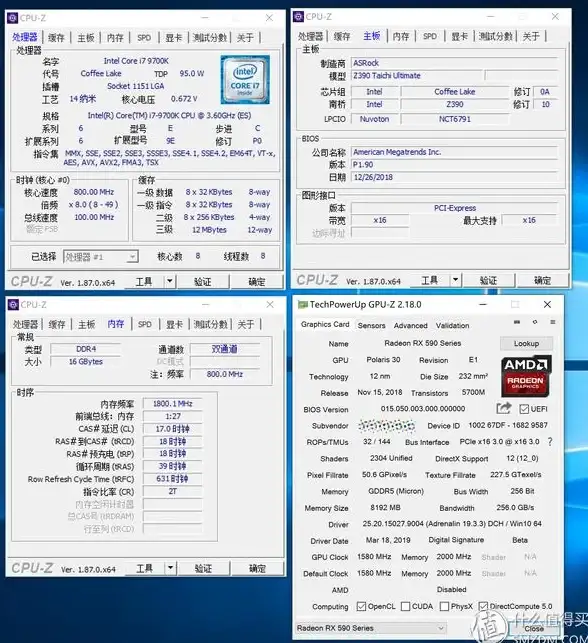The width and height of the screenshot is (588, 643).
Task: Click CPU-Z app icon in memory window title bar
Action: tap(14, 305)
